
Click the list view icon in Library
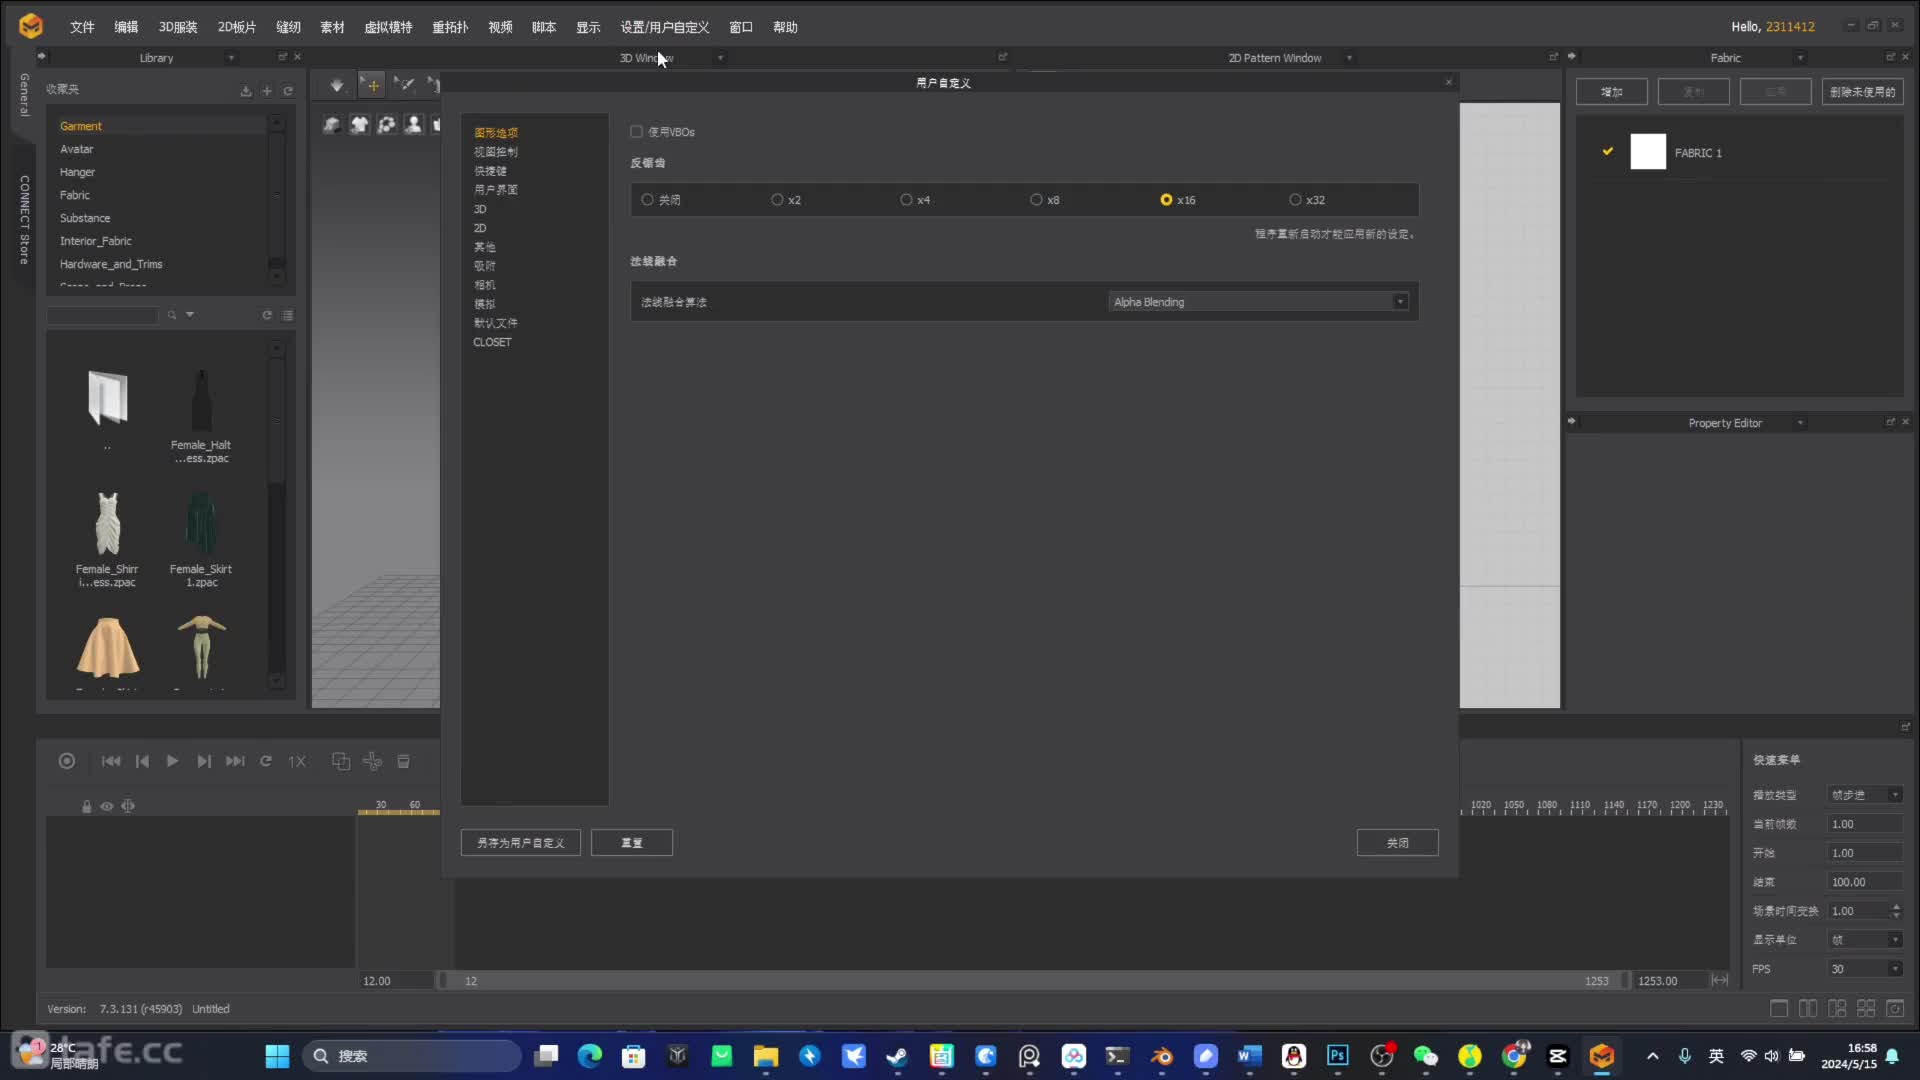[x=288, y=315]
